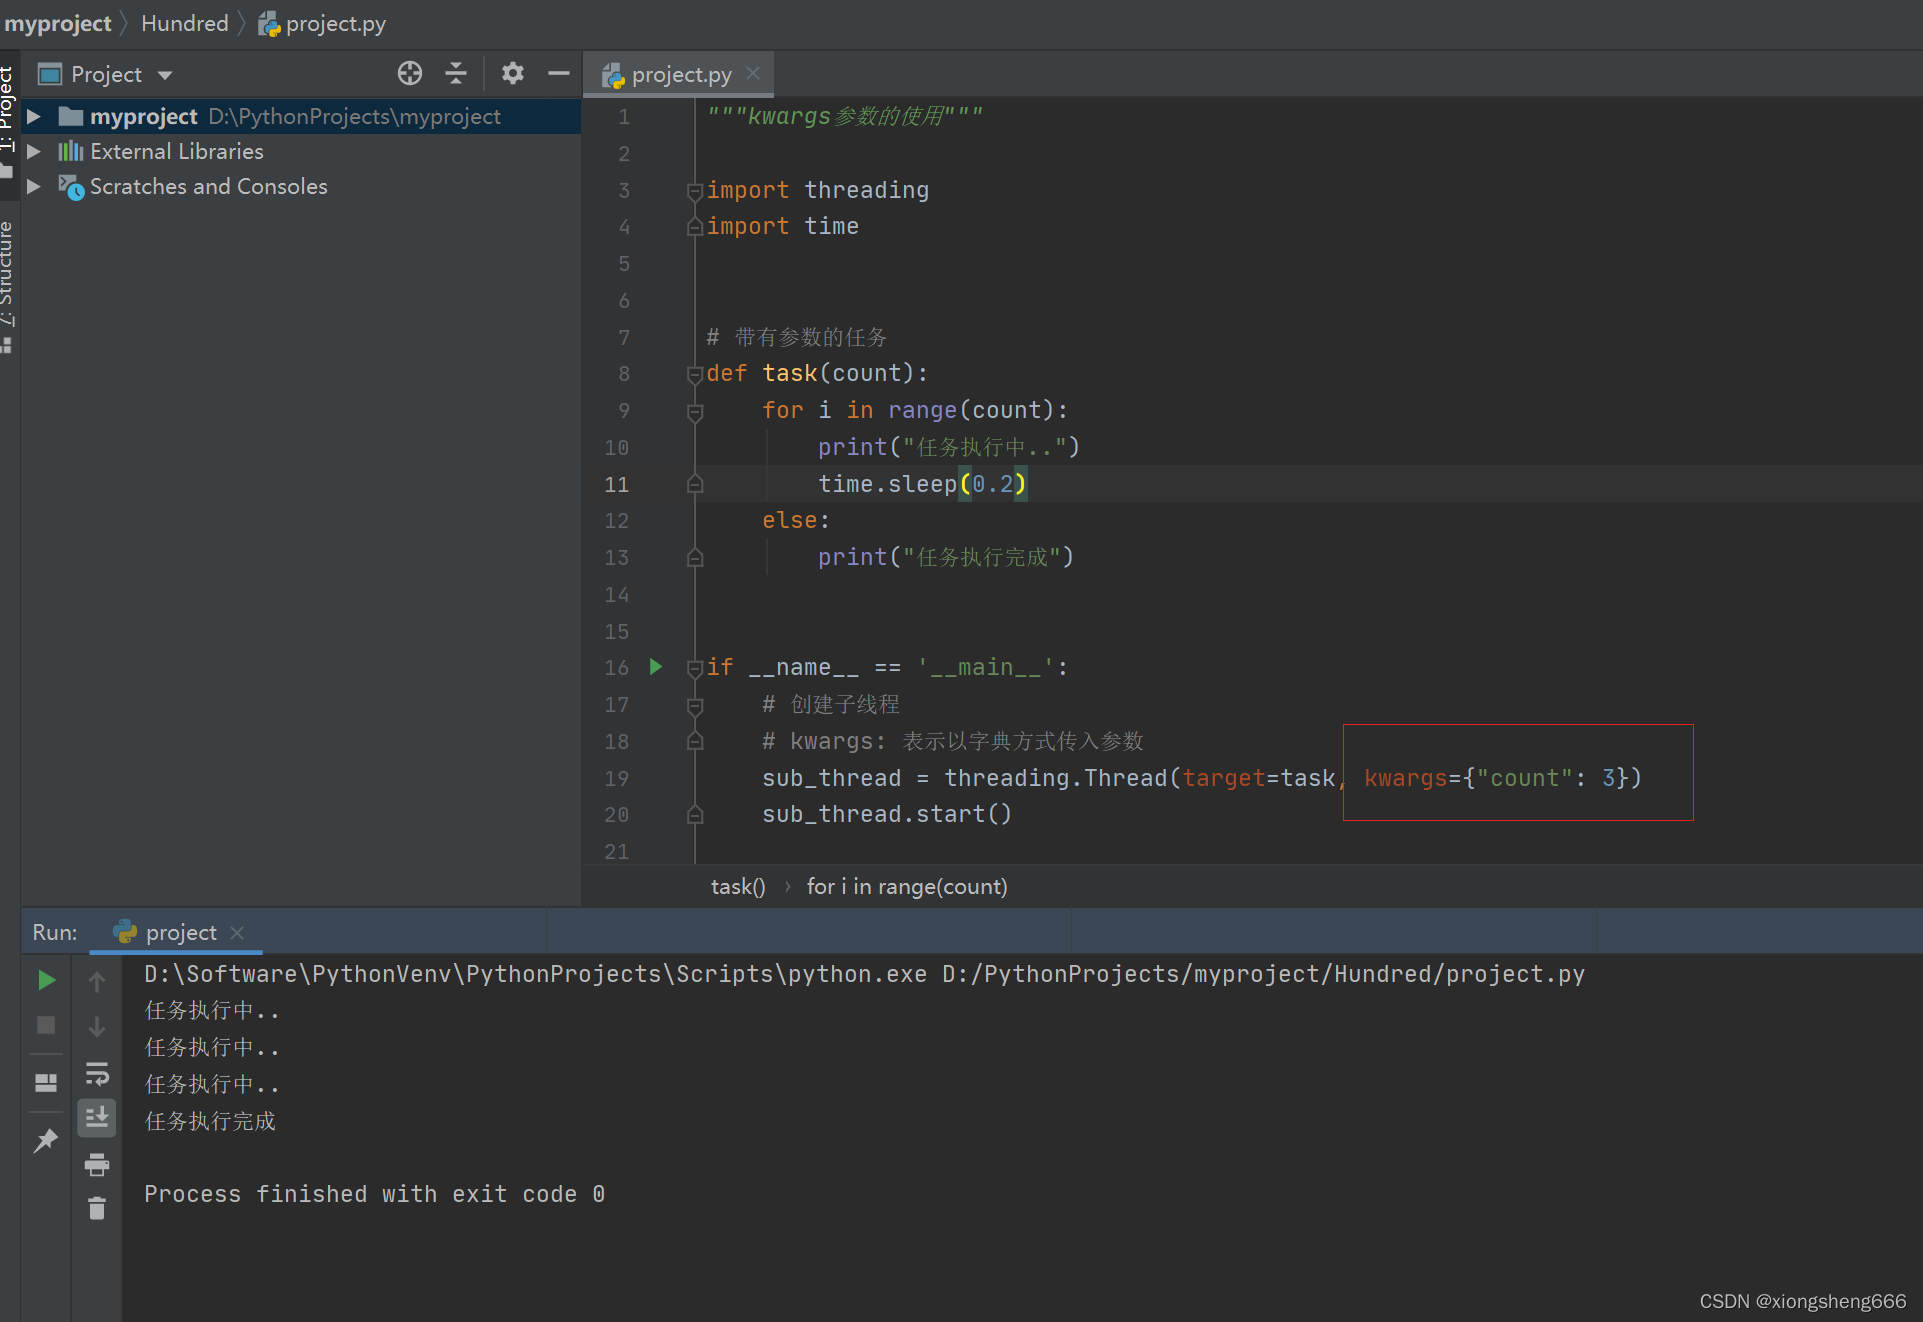
Task: Click the collapse all icon in Project panel
Action: (456, 73)
